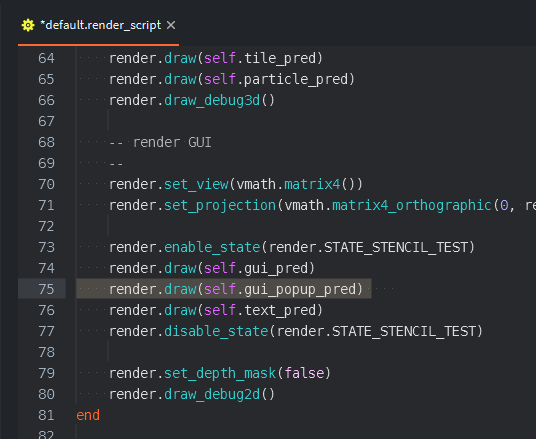
Task: Close the default.render_script tab
Action: coord(171,25)
